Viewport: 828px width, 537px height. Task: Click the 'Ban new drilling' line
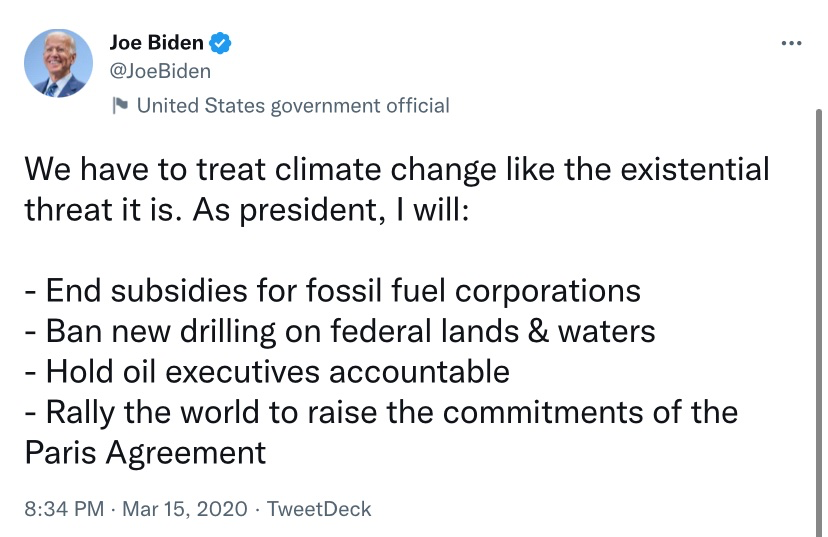(339, 331)
